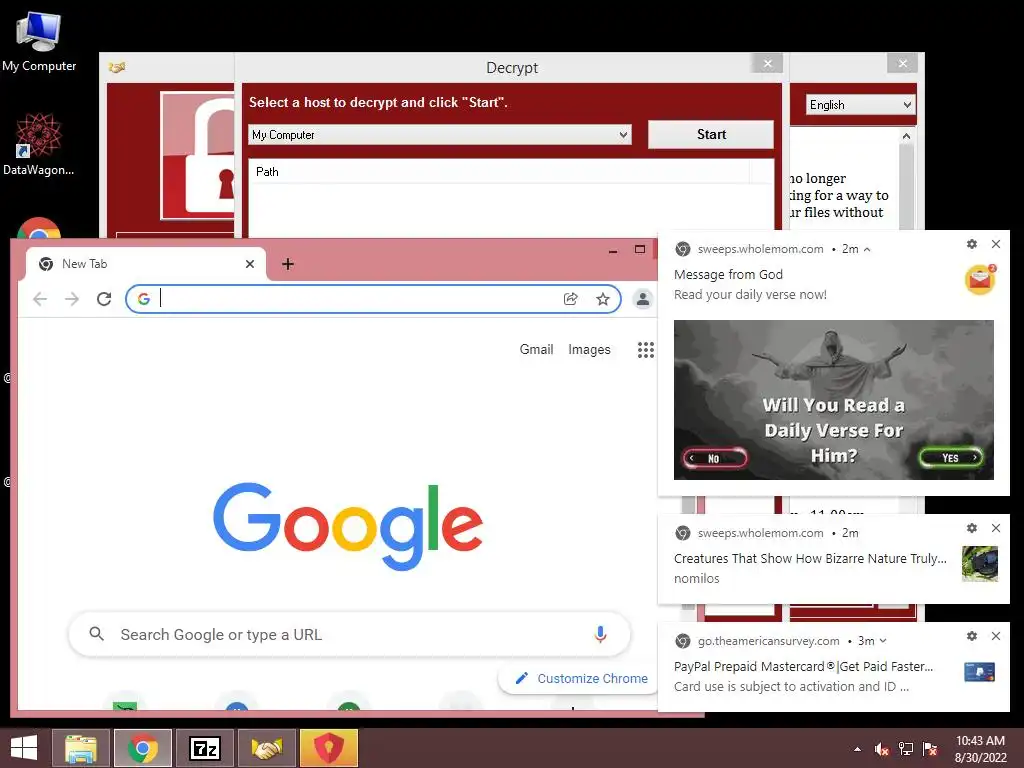Image resolution: width=1024 pixels, height=768 pixels.
Task: Click YES in daily verse notification
Action: (x=950, y=458)
